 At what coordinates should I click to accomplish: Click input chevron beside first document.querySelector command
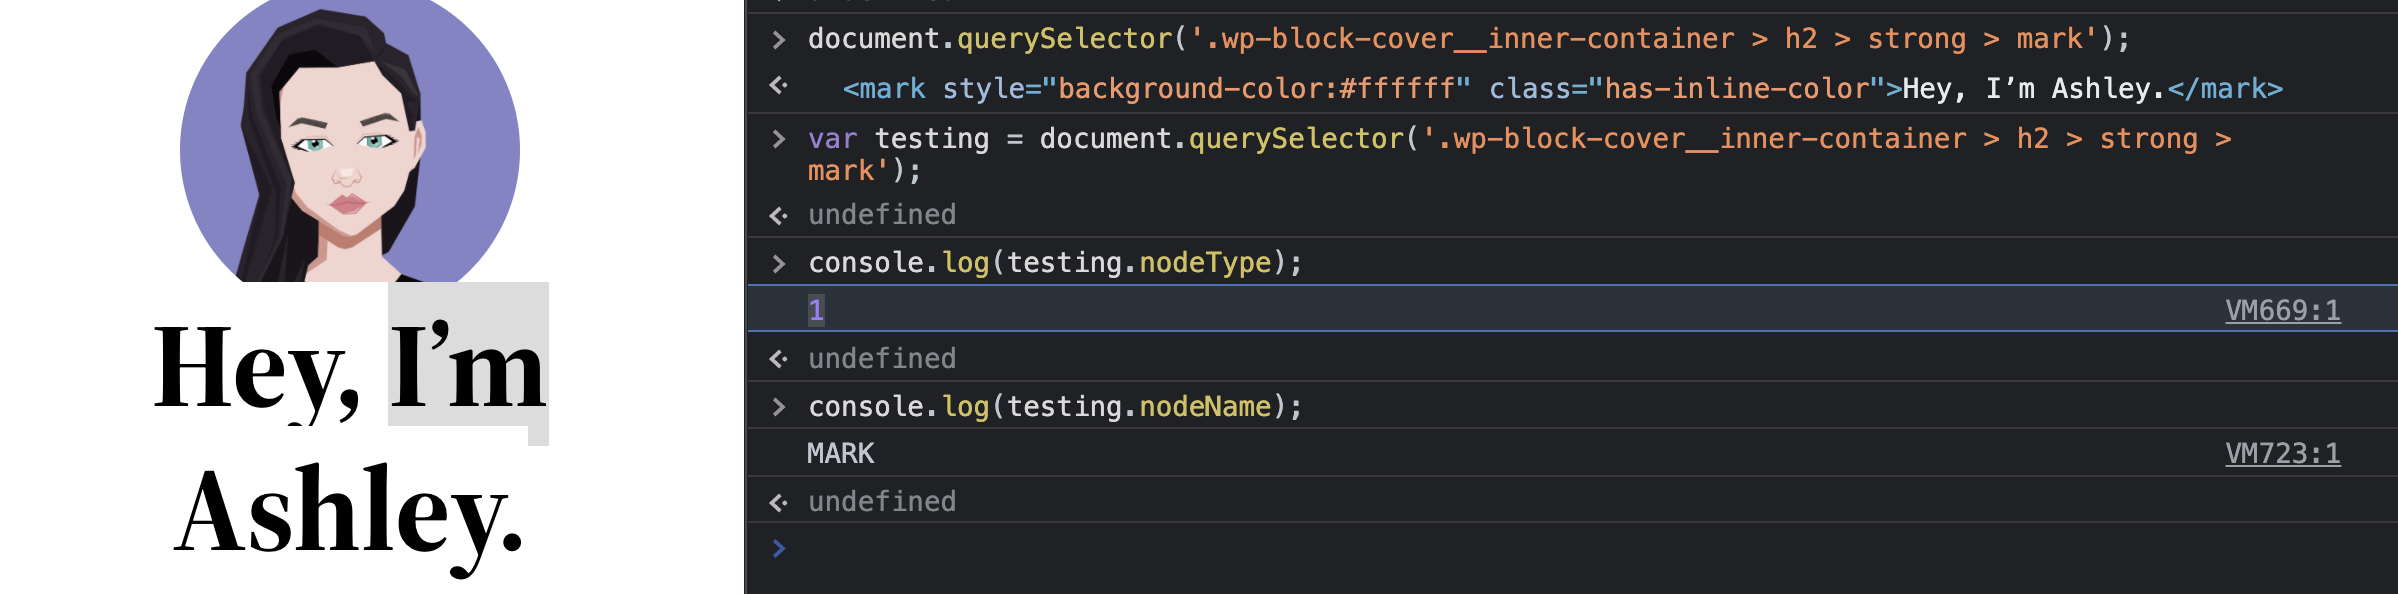tap(779, 40)
